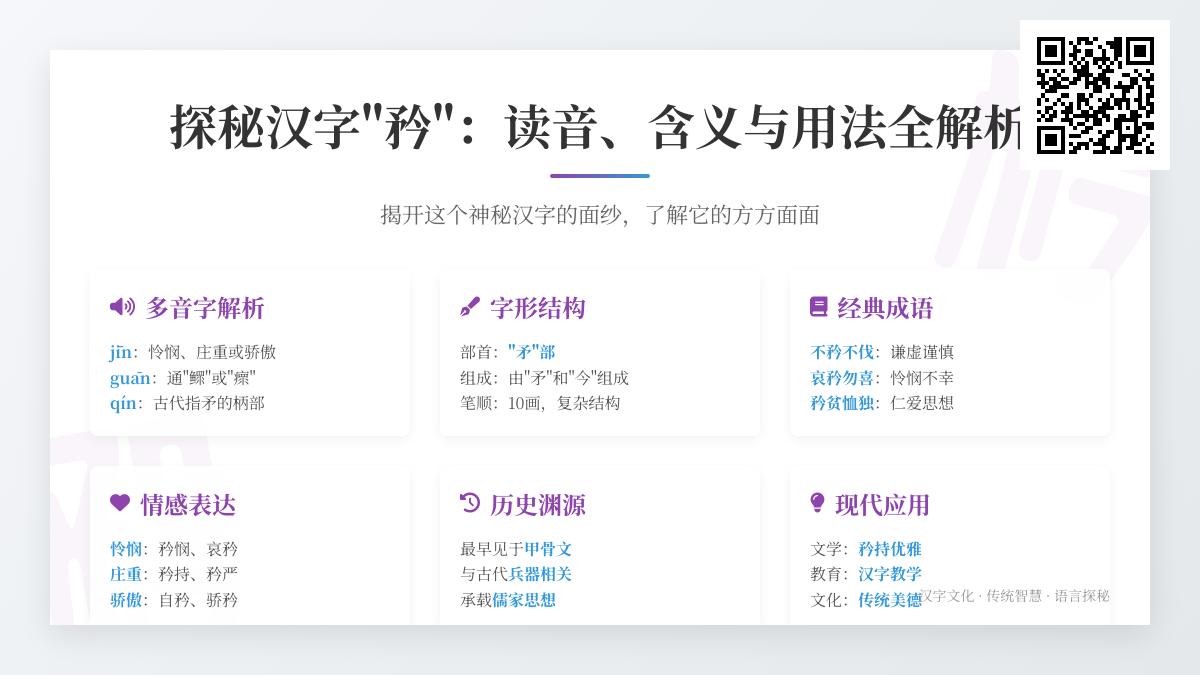Click the idiom 不矜不伐
Viewport: 1200px width, 675px height.
[842, 352]
